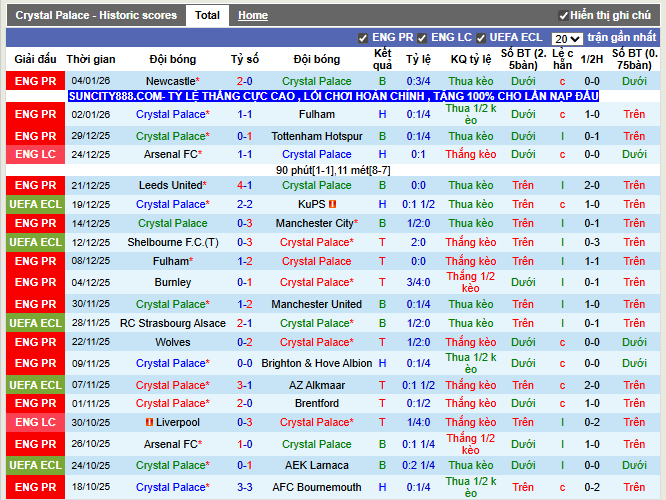Click the 2-2 score against KuPS
This screenshot has height=500, width=666.
pos(245,204)
